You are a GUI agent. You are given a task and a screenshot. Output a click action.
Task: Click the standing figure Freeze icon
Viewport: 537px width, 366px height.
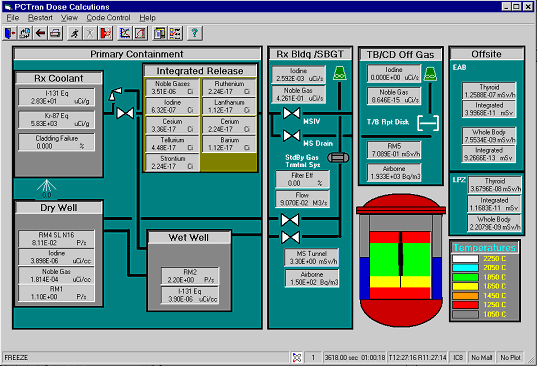tap(90, 33)
